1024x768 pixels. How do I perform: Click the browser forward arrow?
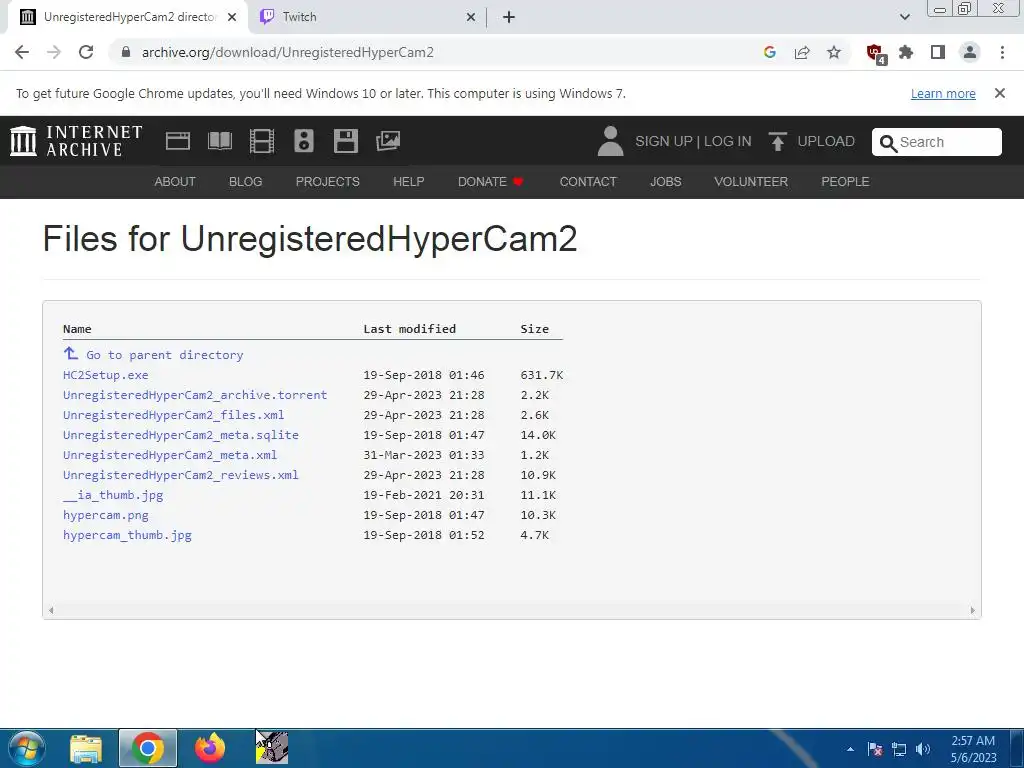pyautogui.click(x=54, y=52)
